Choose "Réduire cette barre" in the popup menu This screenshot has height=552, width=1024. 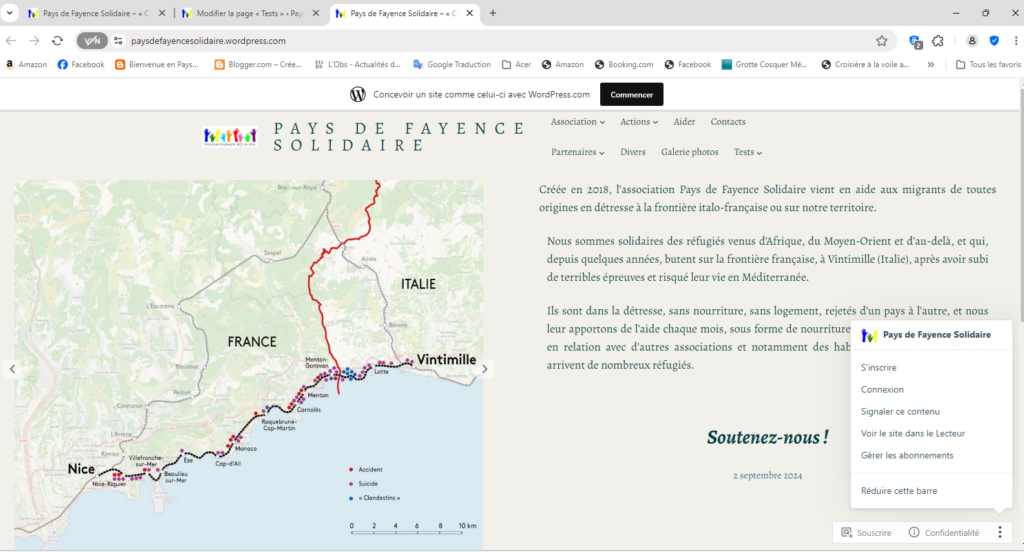pos(899,491)
